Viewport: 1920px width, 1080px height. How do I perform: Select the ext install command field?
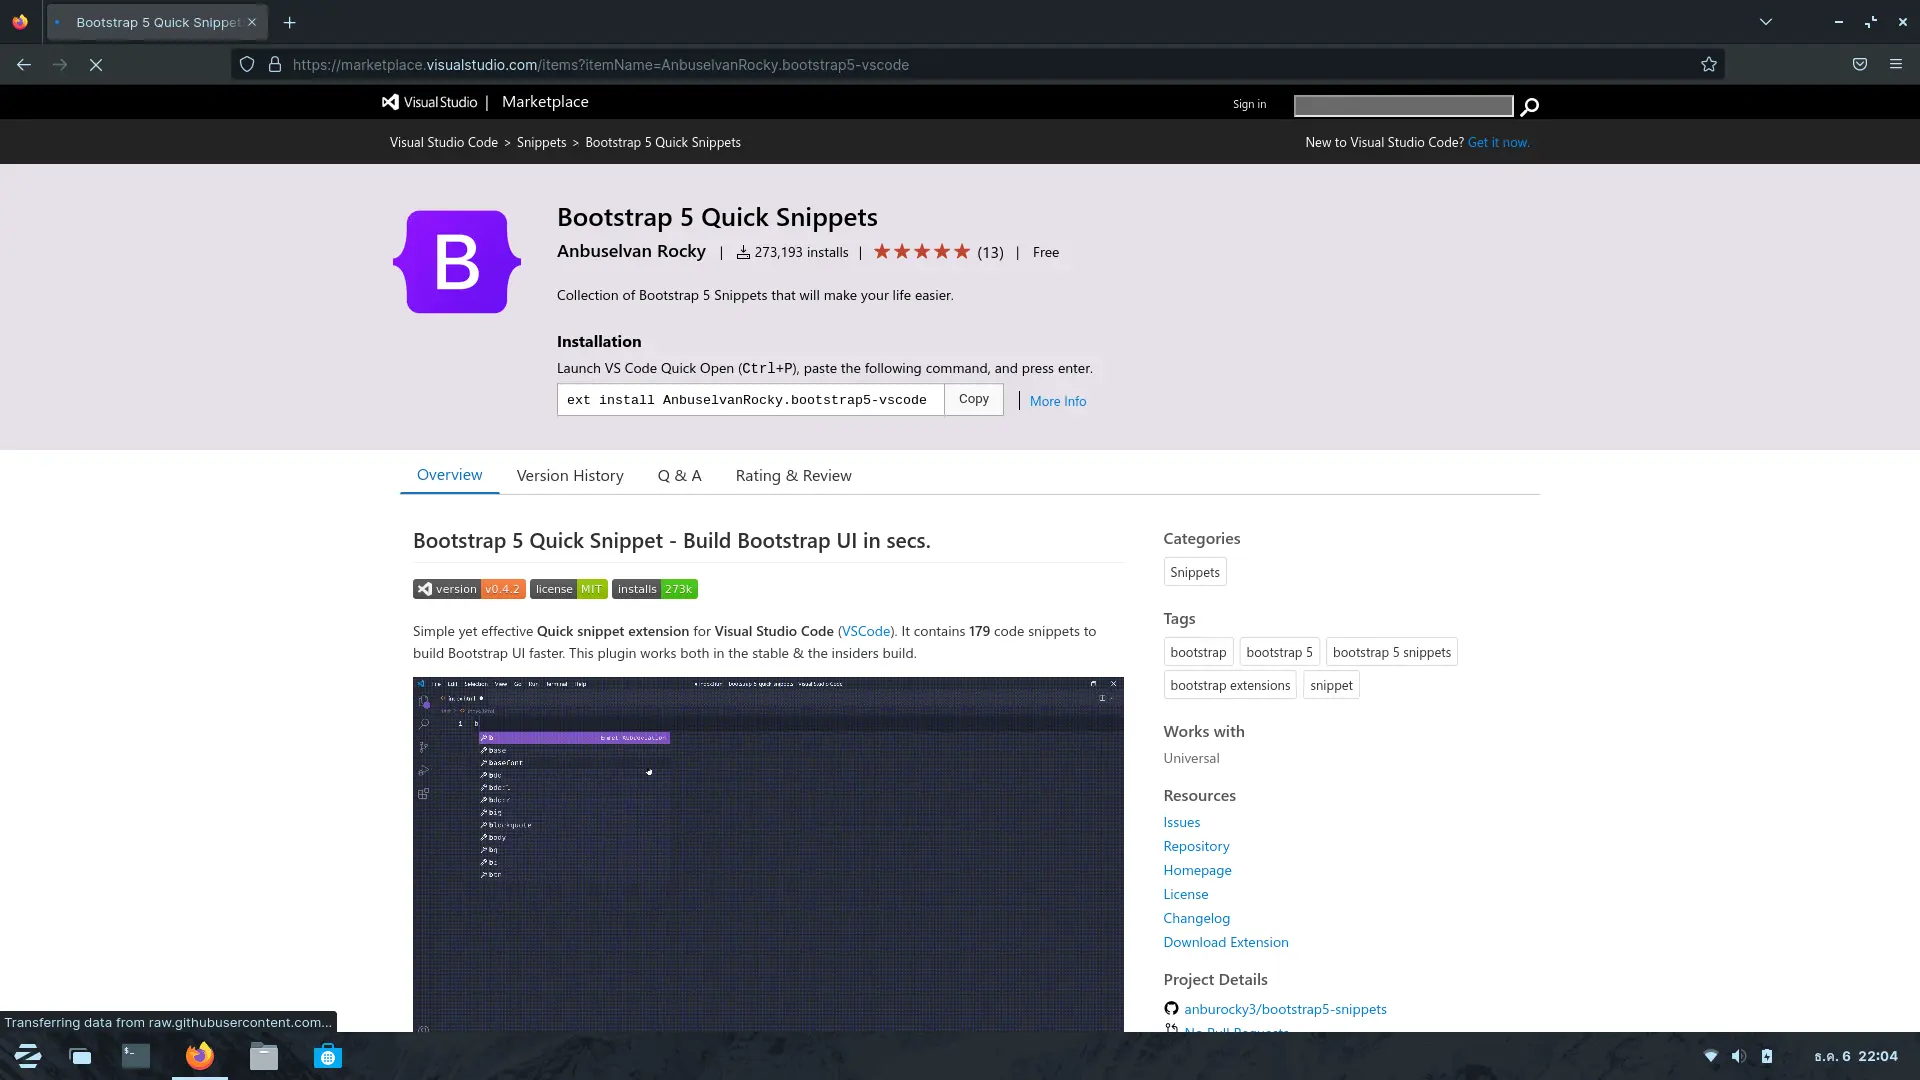[x=750, y=400]
